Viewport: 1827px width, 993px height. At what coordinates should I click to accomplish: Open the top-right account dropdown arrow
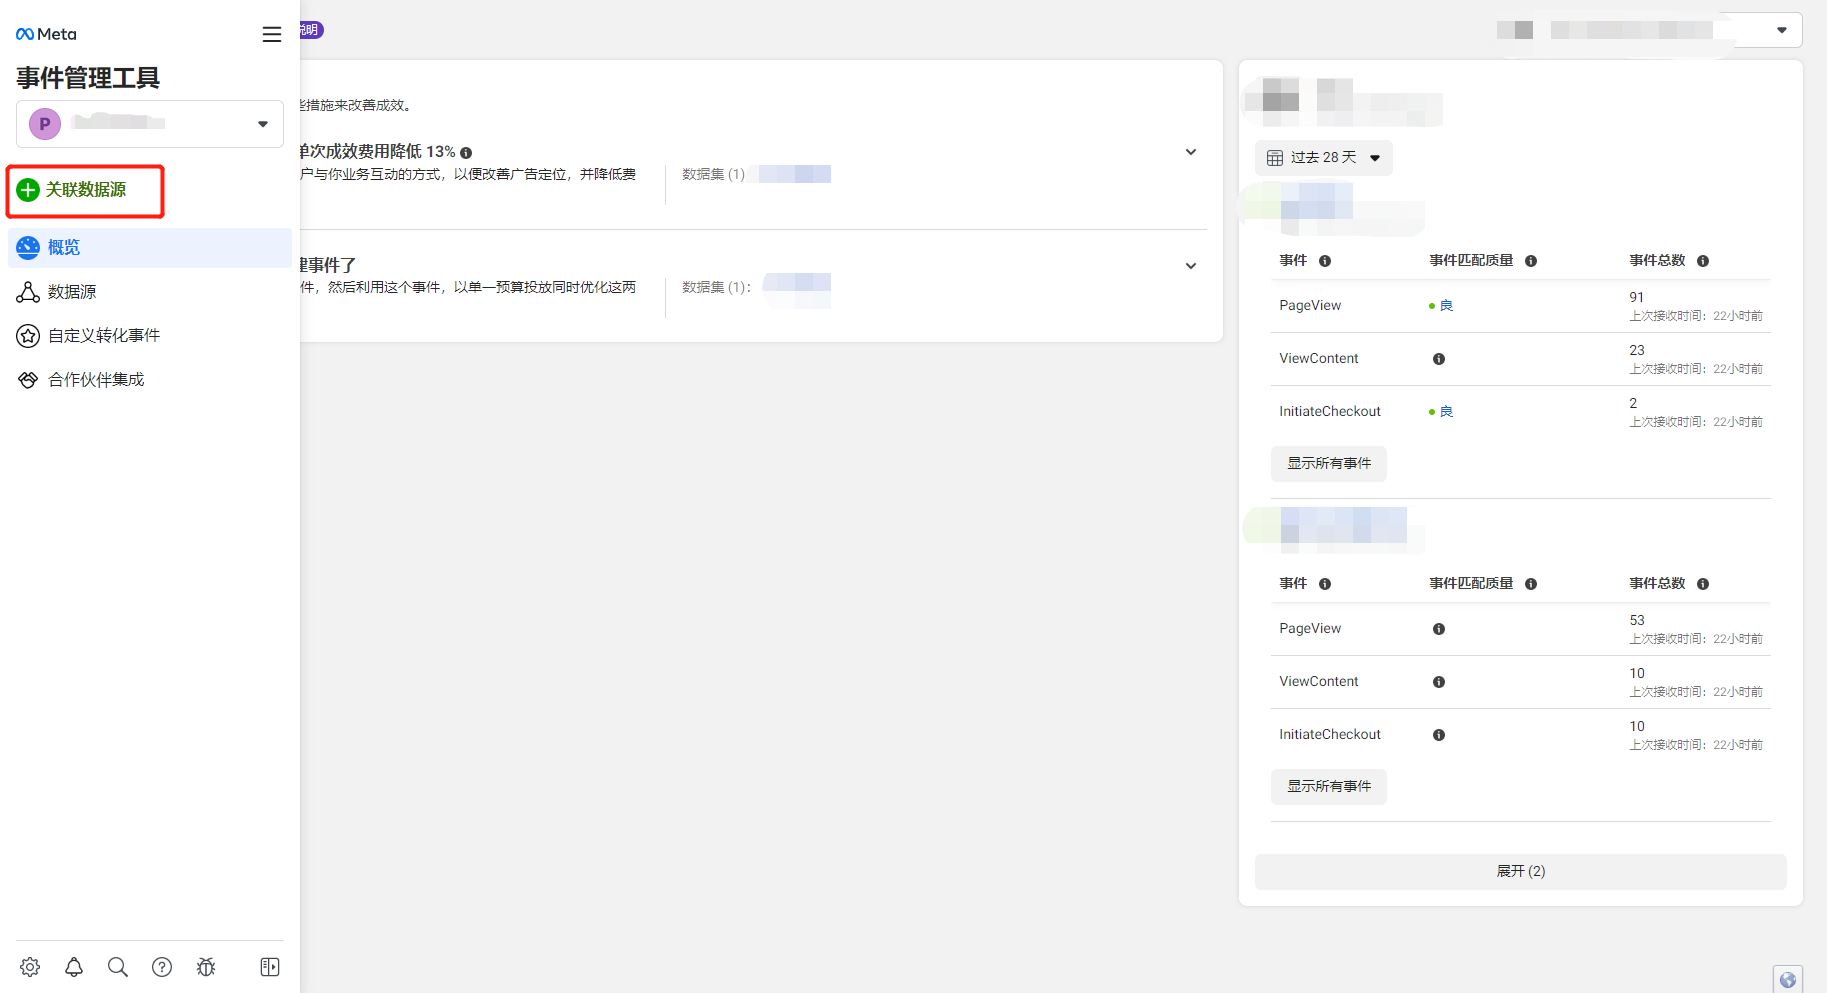[1781, 29]
